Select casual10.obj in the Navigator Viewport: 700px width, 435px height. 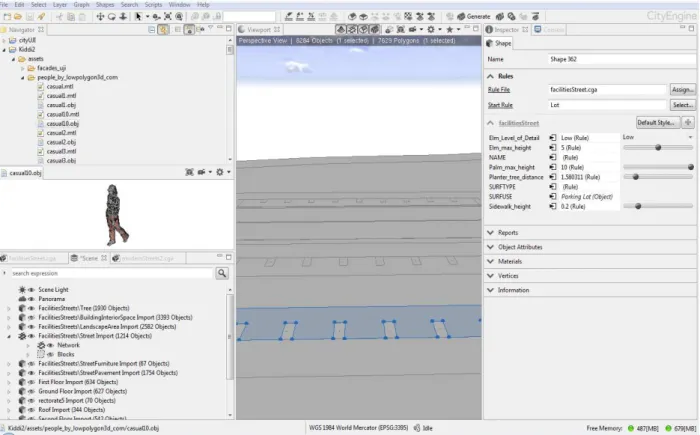(x=62, y=124)
